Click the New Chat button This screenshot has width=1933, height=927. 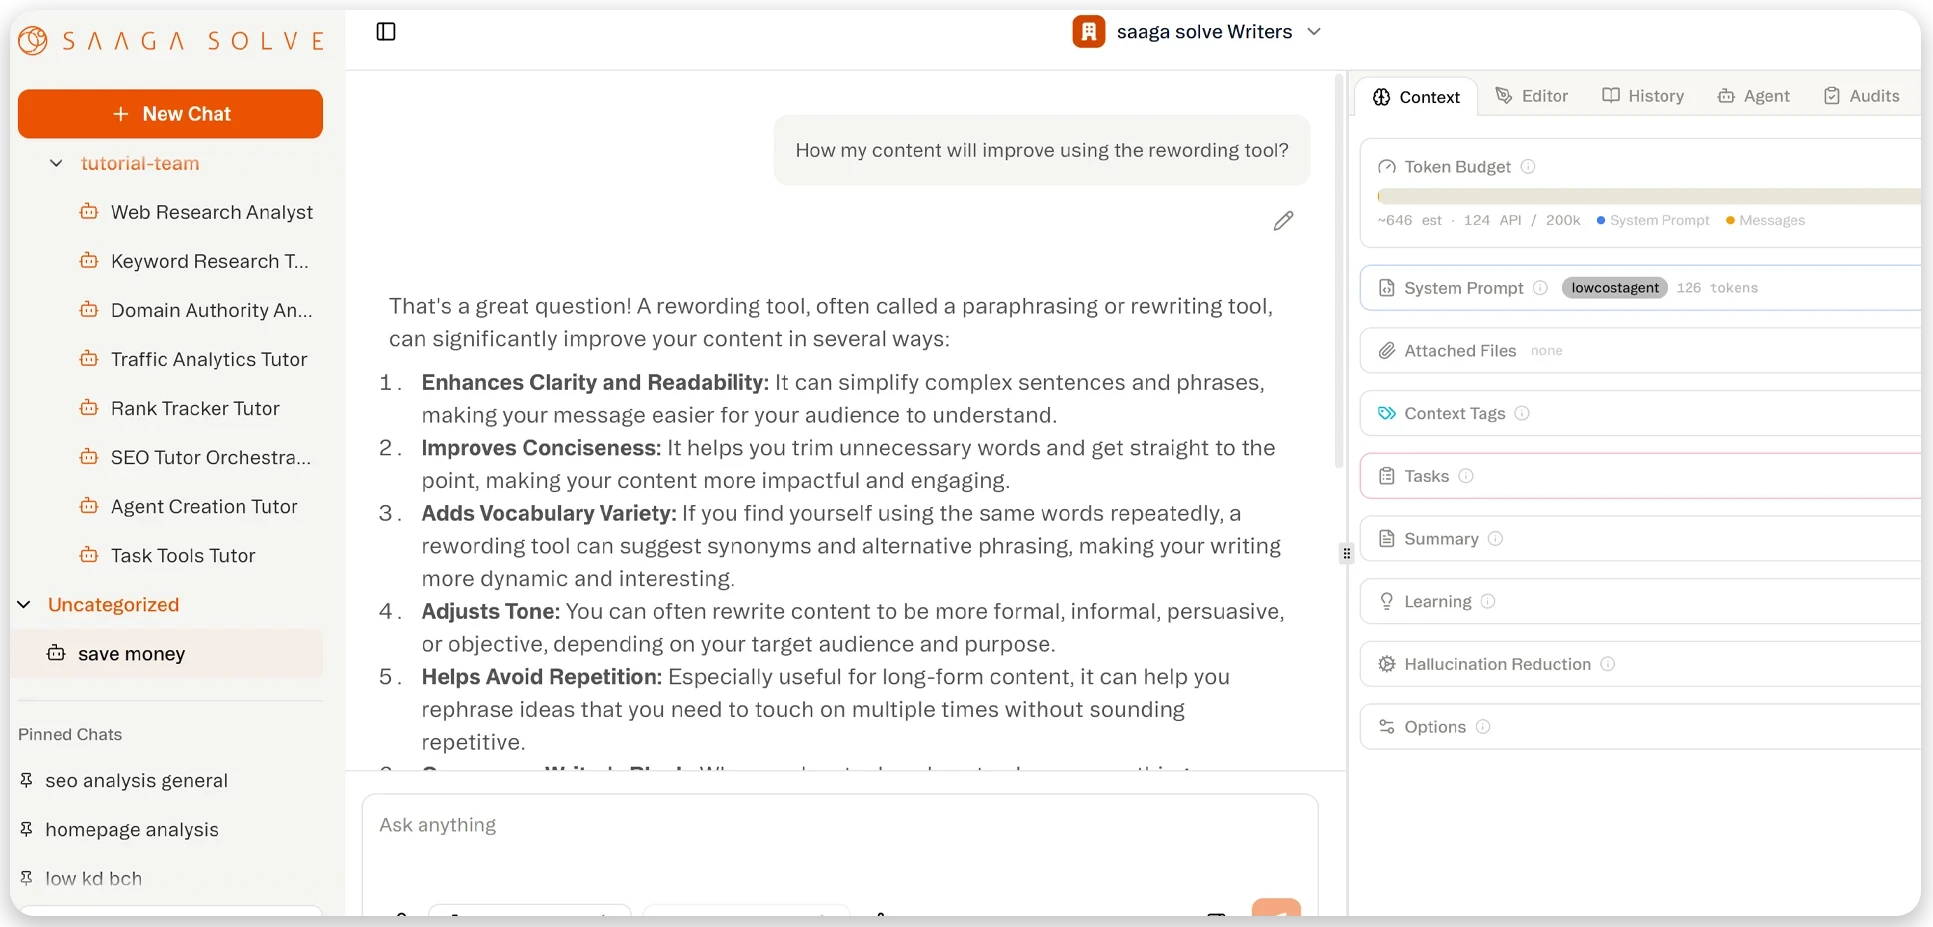(170, 113)
